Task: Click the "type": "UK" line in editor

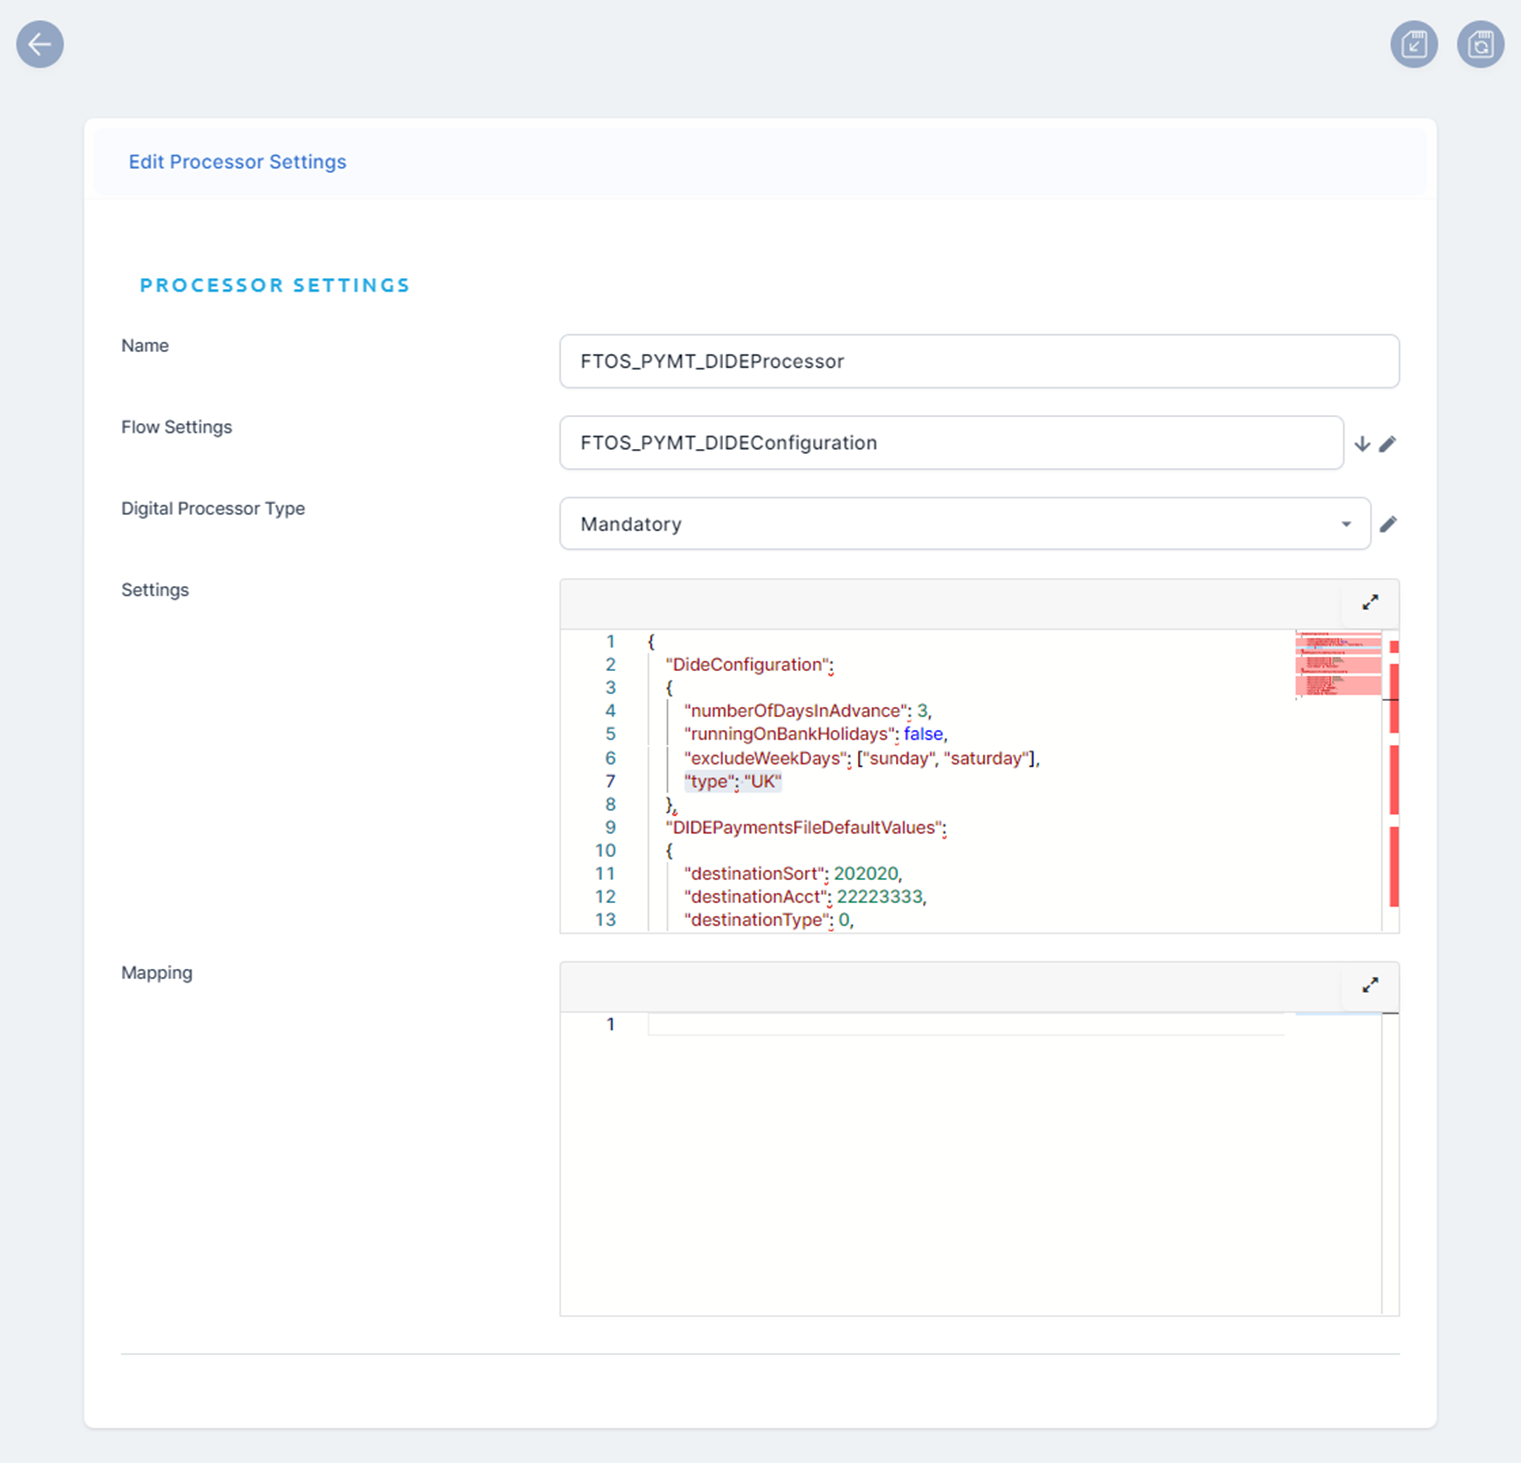Action: click(732, 782)
